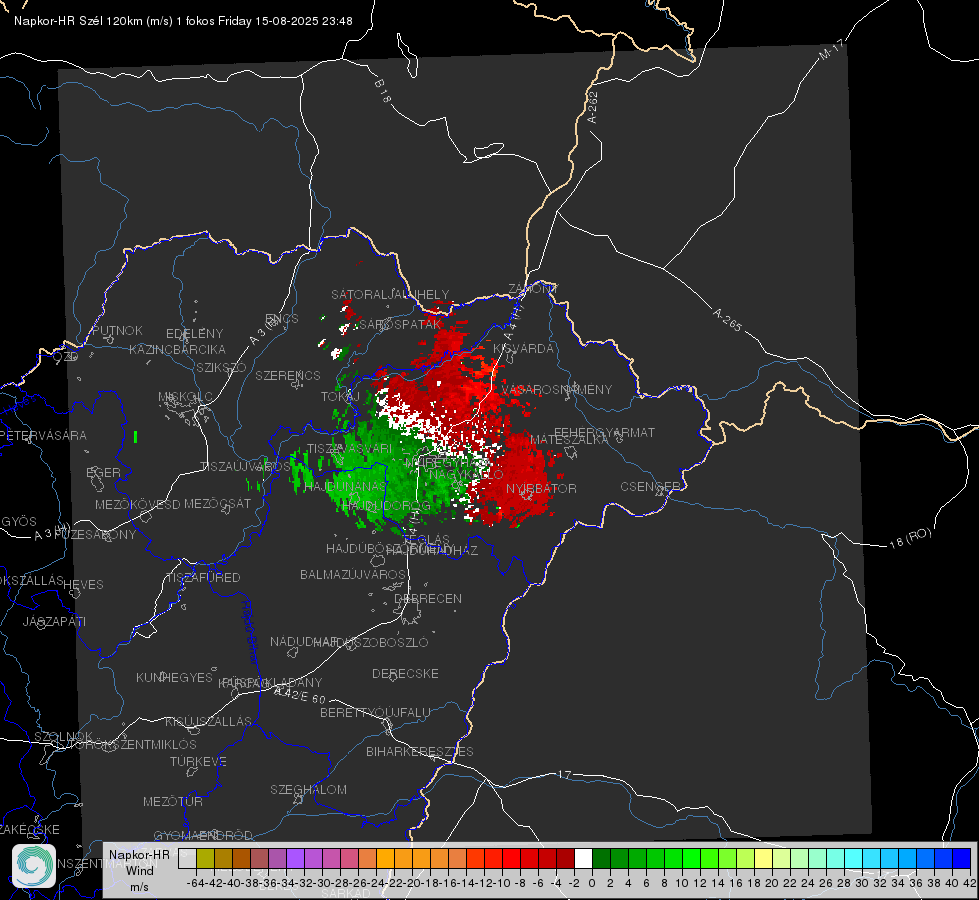Click the SZERENCS town label

[288, 375]
